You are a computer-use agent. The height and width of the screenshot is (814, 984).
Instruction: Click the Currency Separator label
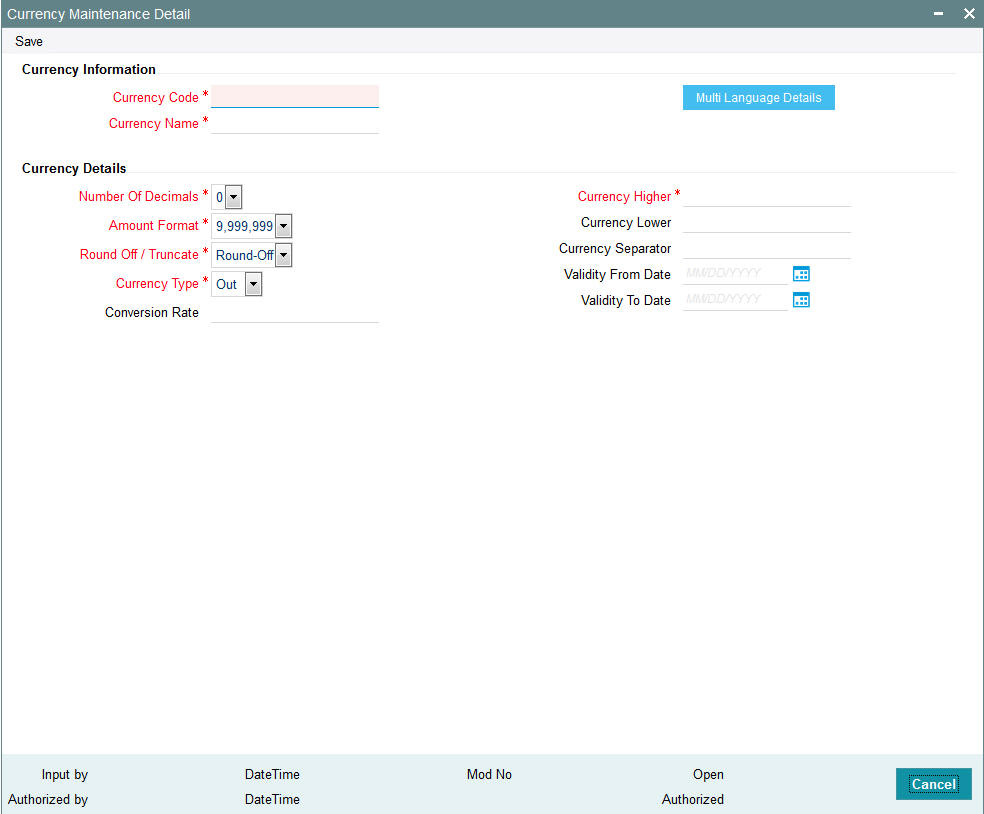615,249
